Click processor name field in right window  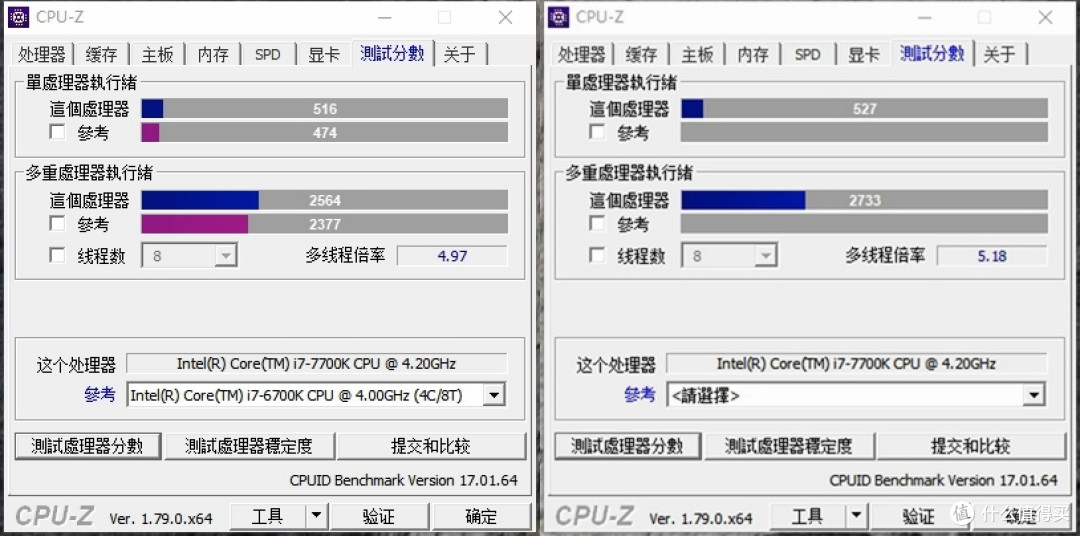pos(857,363)
